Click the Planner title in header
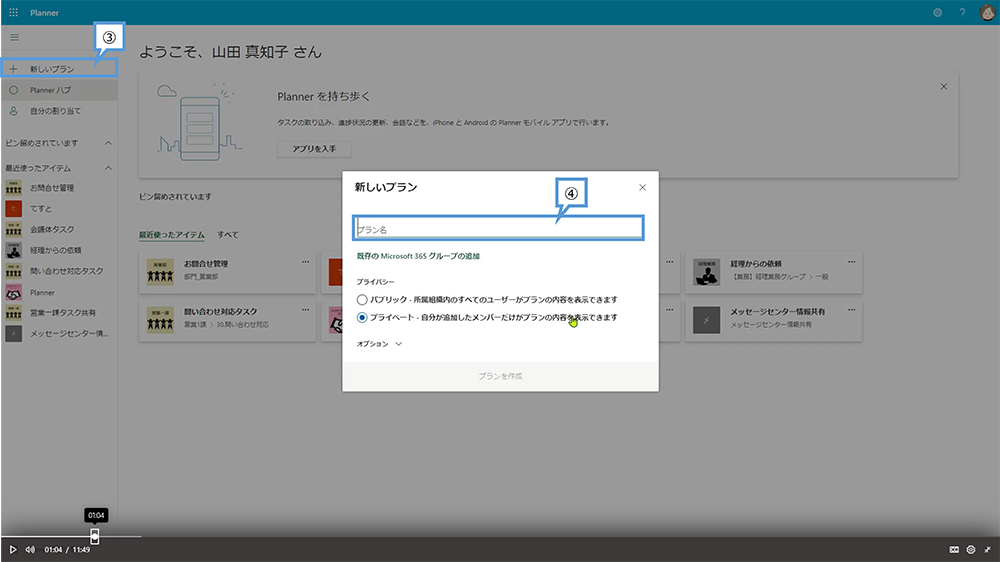Image resolution: width=1000 pixels, height=562 pixels. (x=45, y=13)
